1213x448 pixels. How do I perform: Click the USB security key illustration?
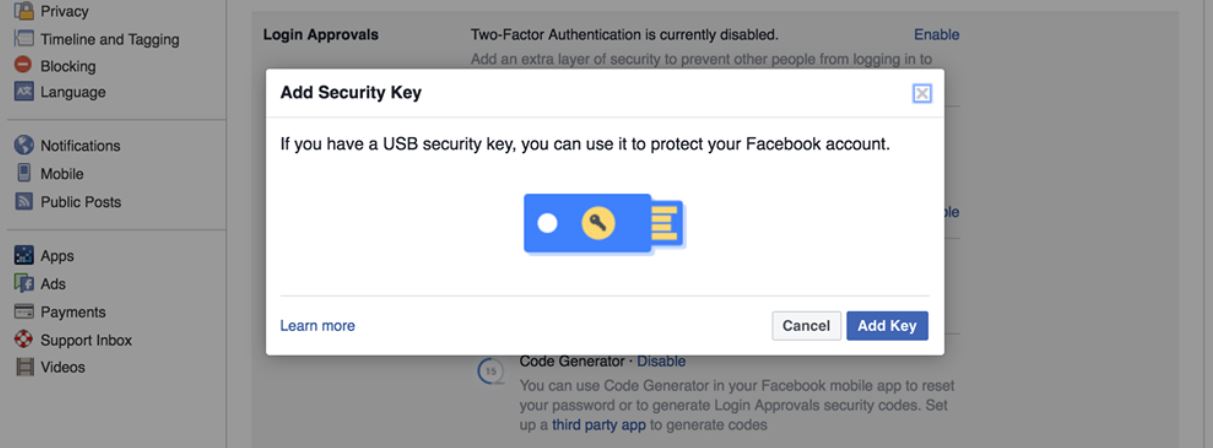coord(603,223)
